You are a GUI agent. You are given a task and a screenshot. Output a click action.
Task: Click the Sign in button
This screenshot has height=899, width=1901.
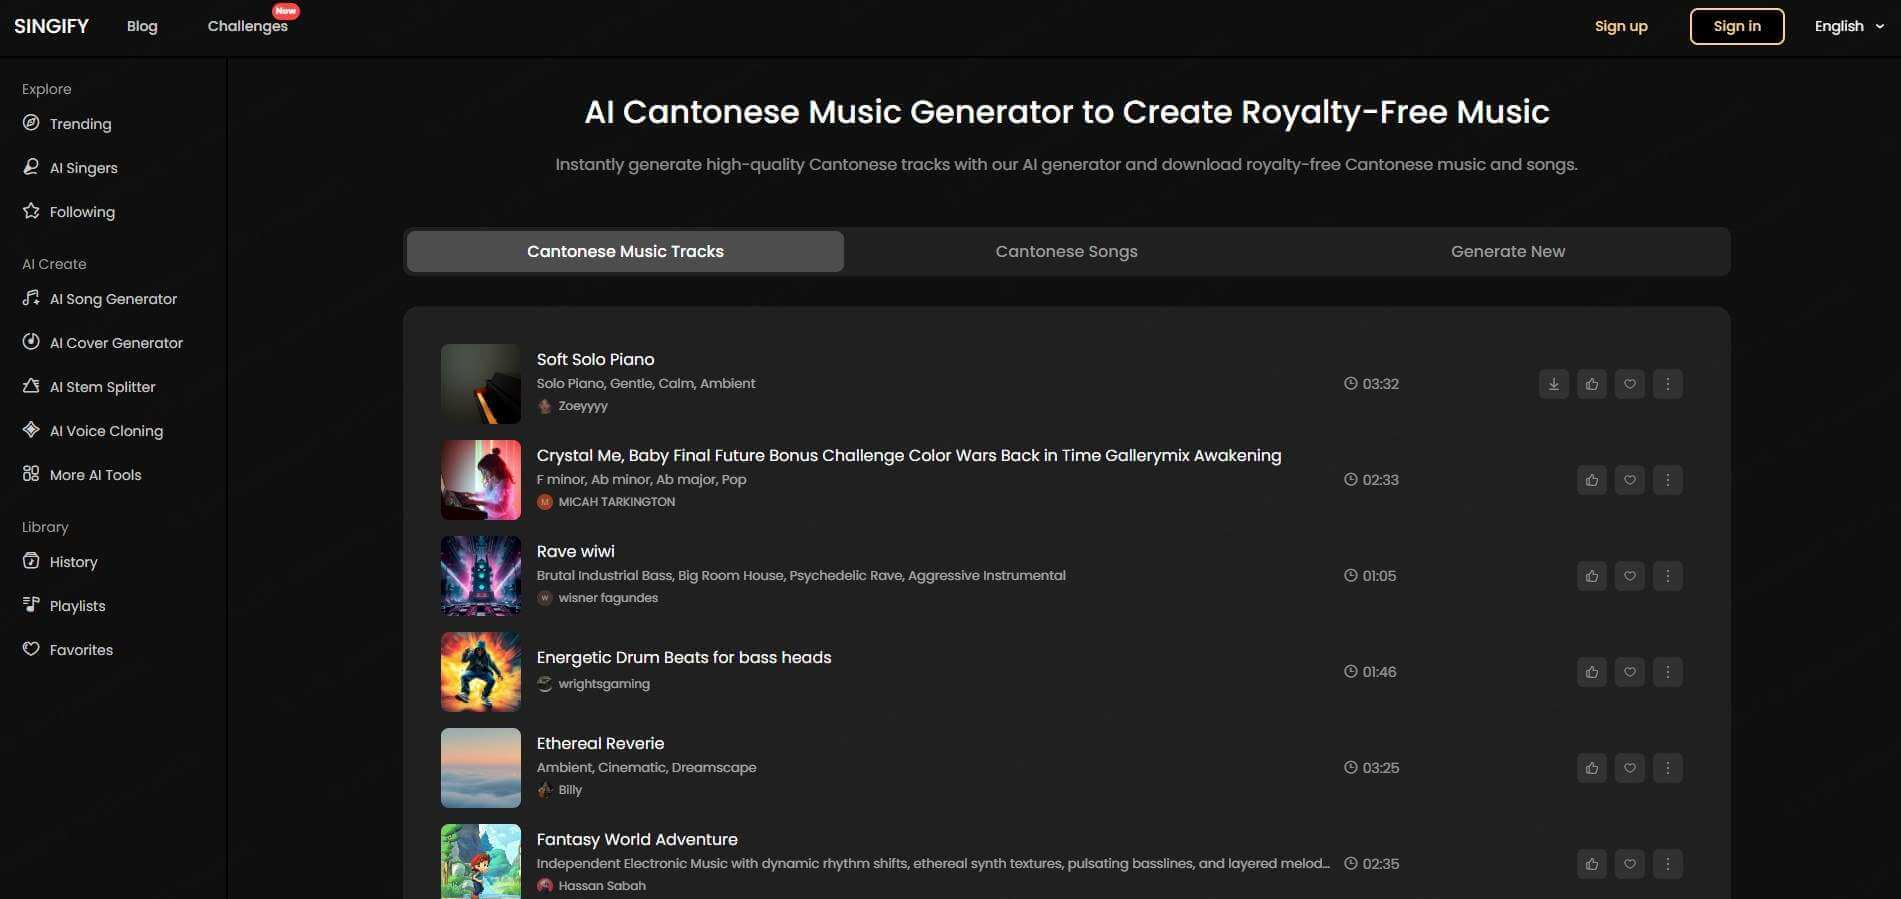[x=1737, y=26]
